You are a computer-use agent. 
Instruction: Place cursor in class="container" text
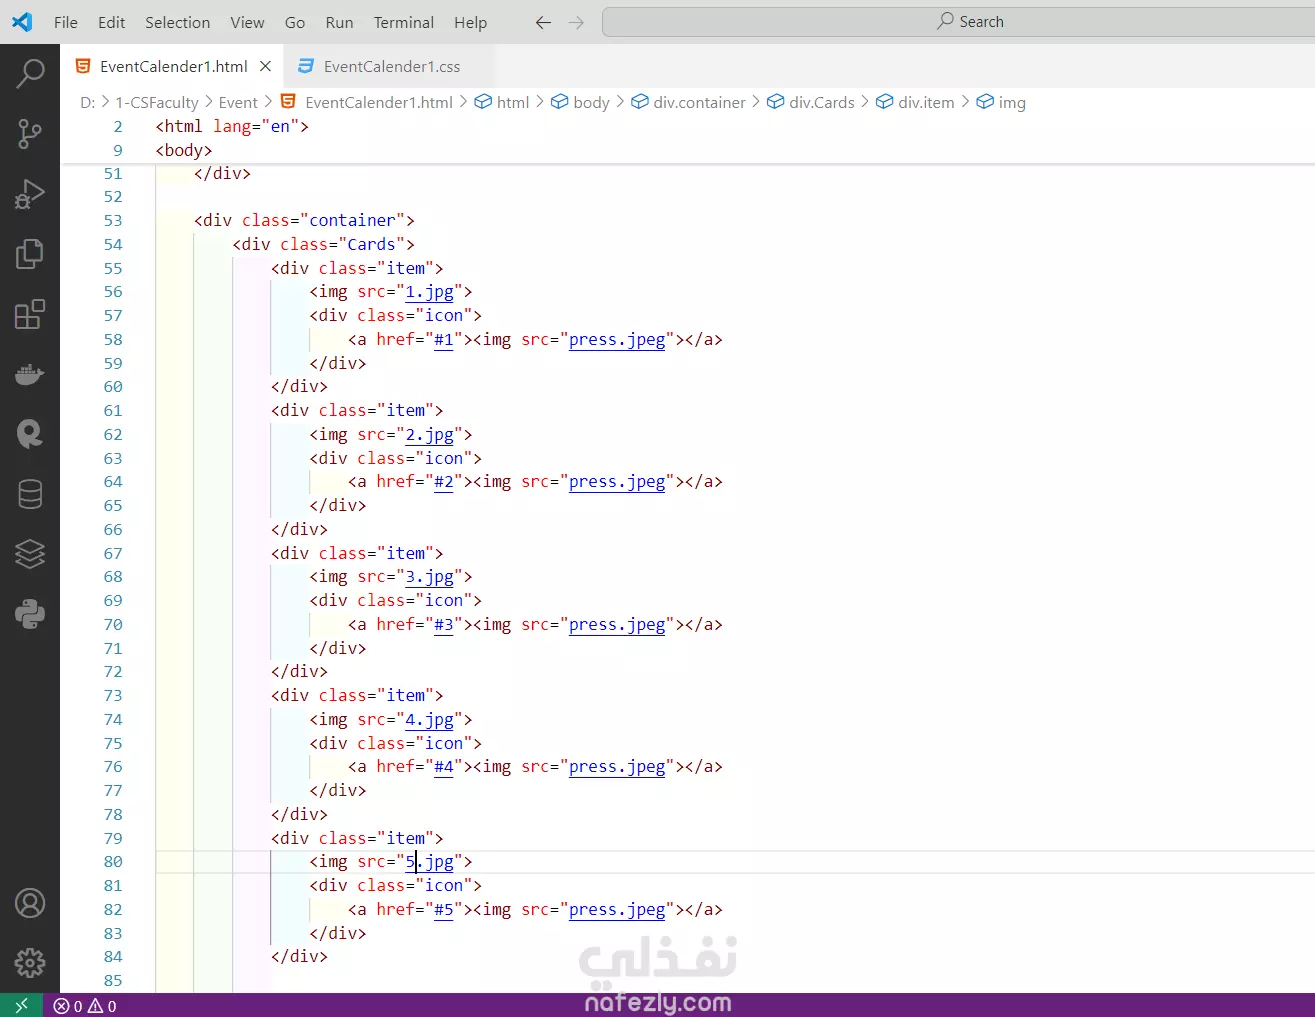click(x=323, y=220)
